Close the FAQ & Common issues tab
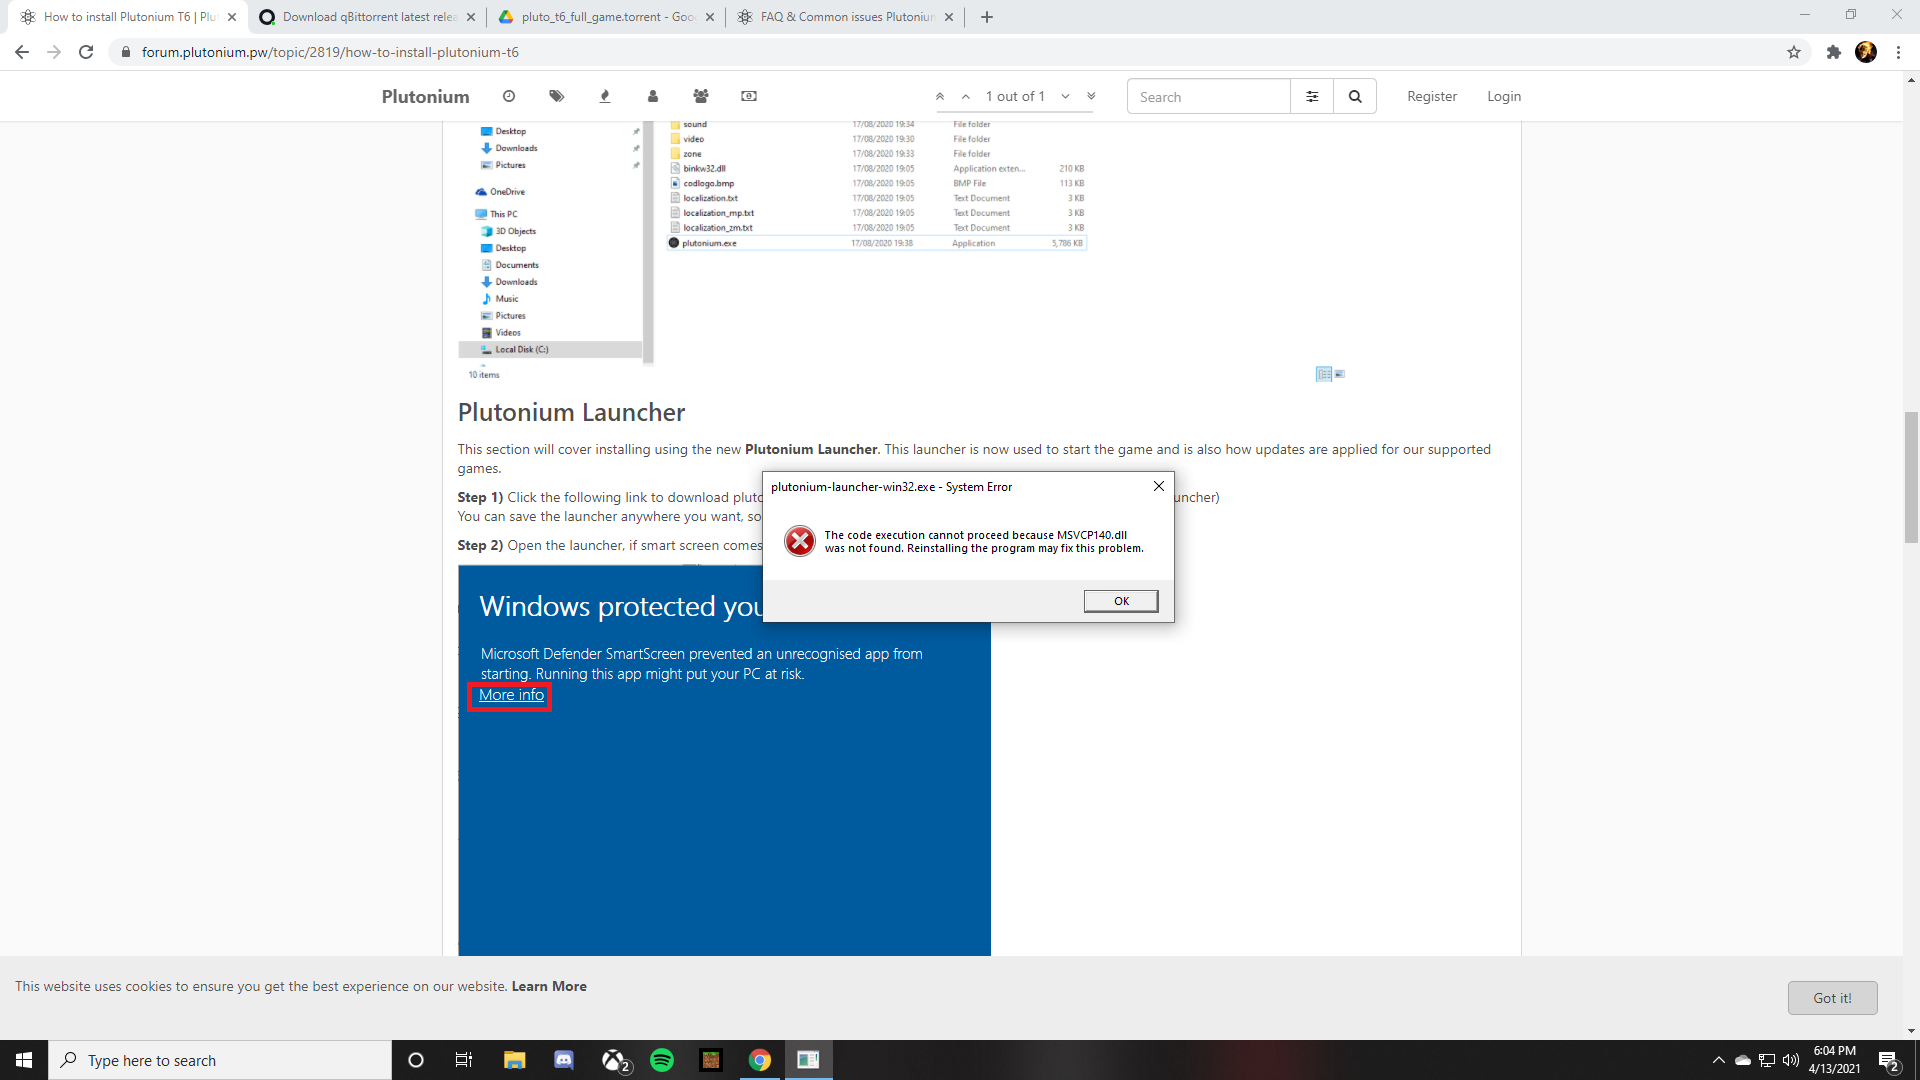This screenshot has height=1080, width=1920. (x=949, y=17)
